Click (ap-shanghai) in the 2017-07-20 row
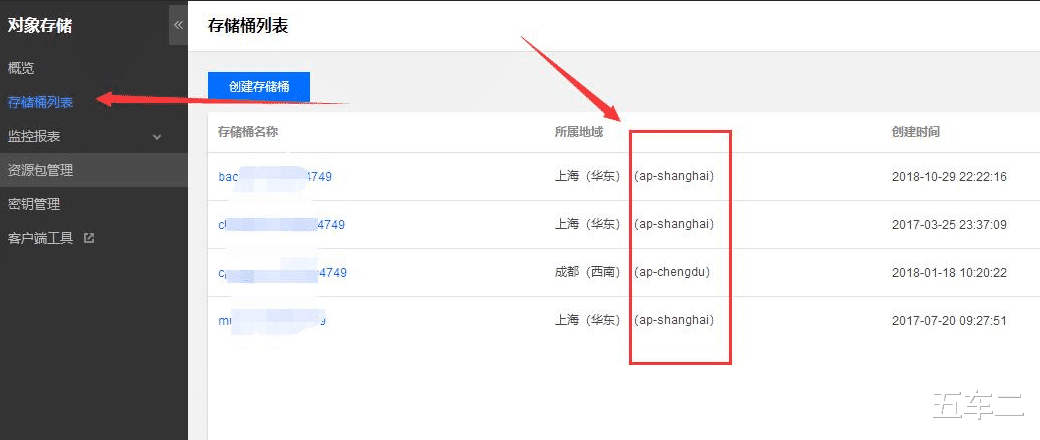This screenshot has height=440, width=1040. pos(674,321)
